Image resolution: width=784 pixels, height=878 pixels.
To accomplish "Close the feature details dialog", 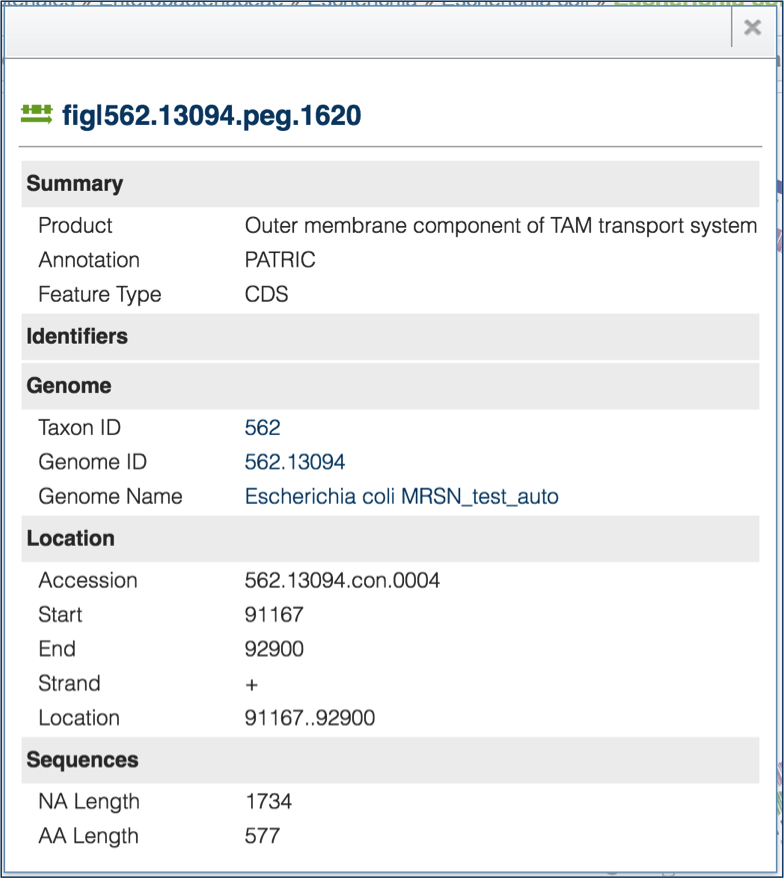I will pos(752,28).
